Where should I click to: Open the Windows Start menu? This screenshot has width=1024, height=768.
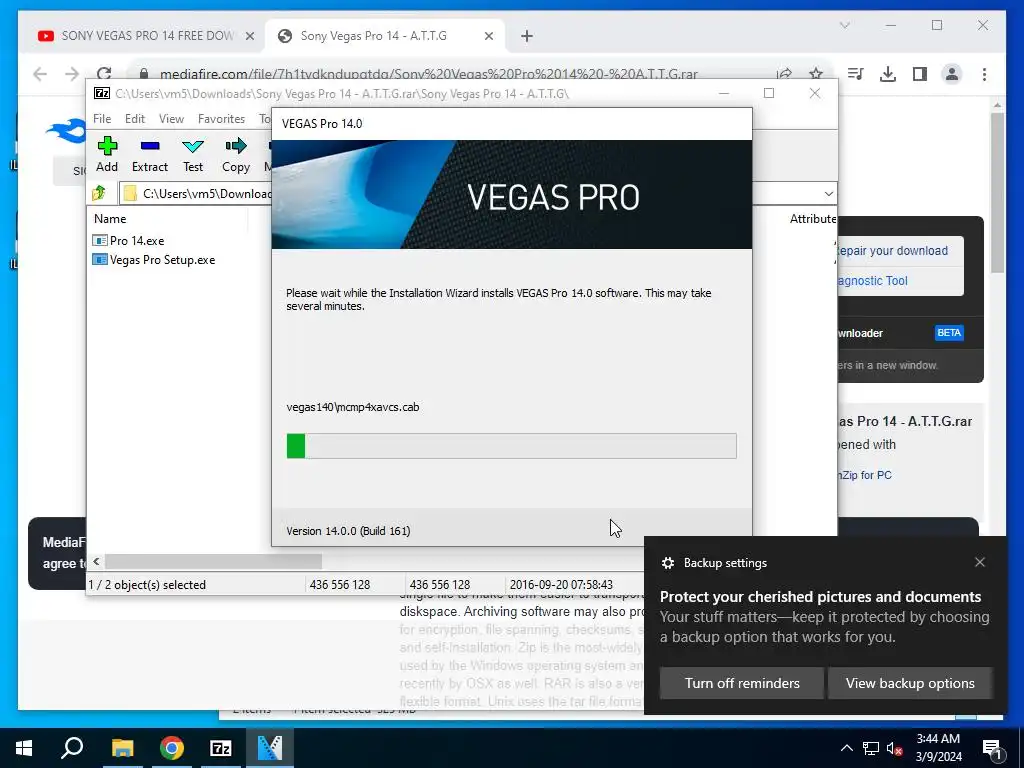(x=24, y=748)
